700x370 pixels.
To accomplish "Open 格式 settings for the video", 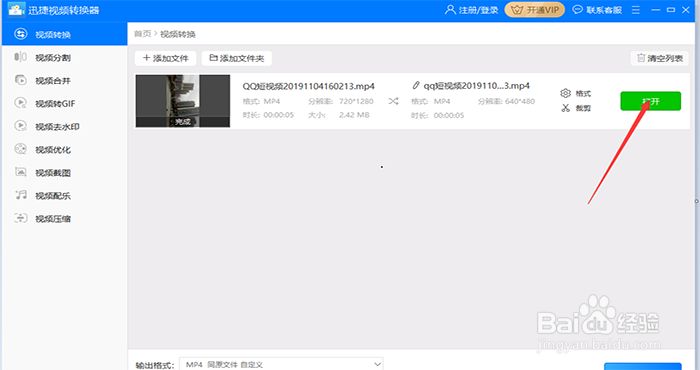I will coord(583,93).
